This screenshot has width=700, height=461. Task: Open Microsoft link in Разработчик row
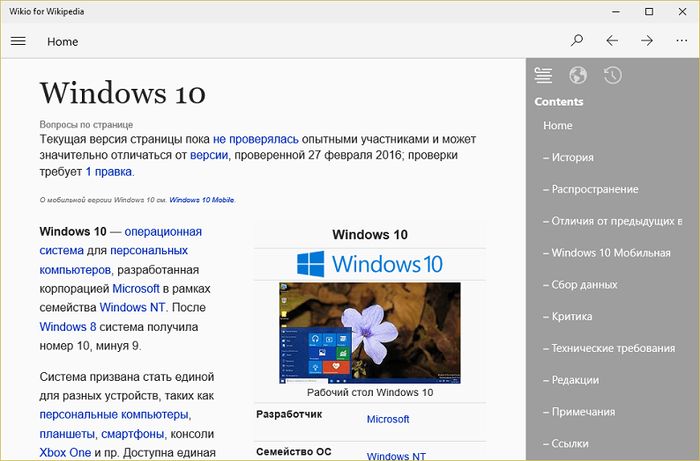(x=388, y=419)
